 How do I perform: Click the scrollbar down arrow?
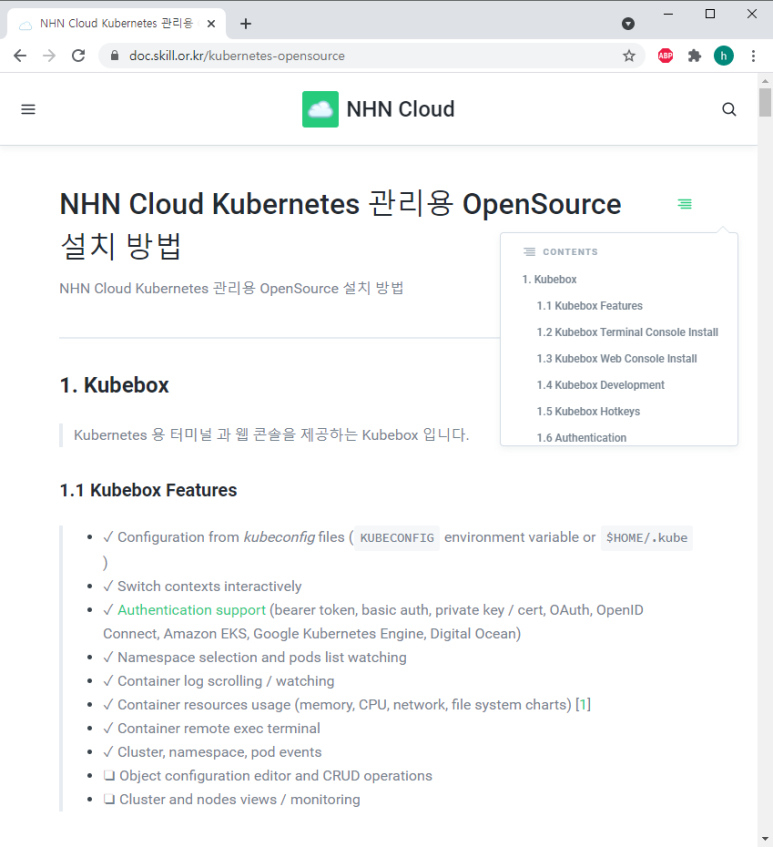[764, 839]
